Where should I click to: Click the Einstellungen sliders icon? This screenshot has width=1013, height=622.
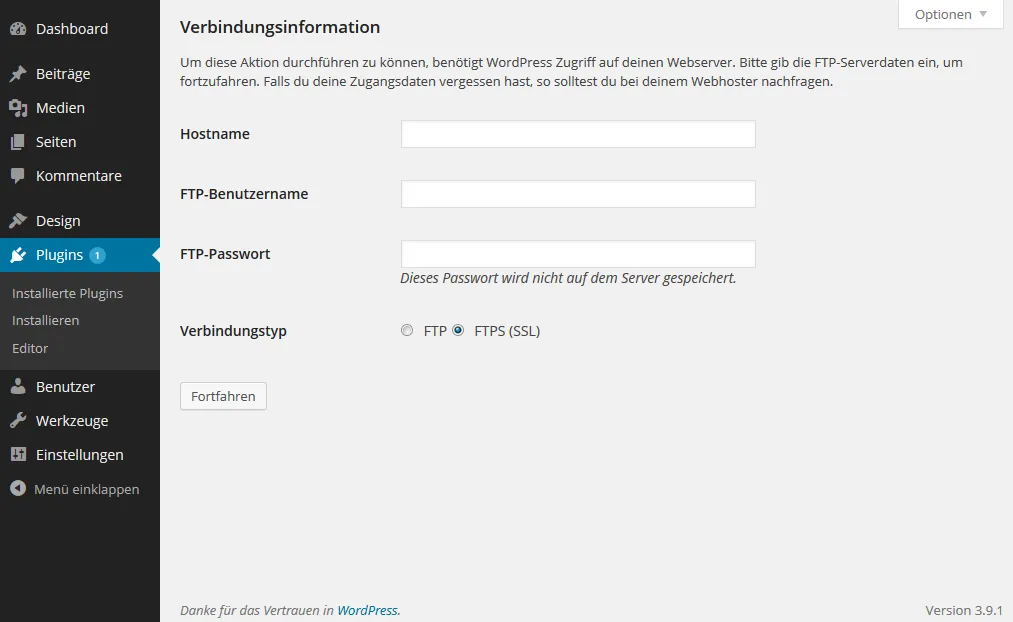pos(18,455)
